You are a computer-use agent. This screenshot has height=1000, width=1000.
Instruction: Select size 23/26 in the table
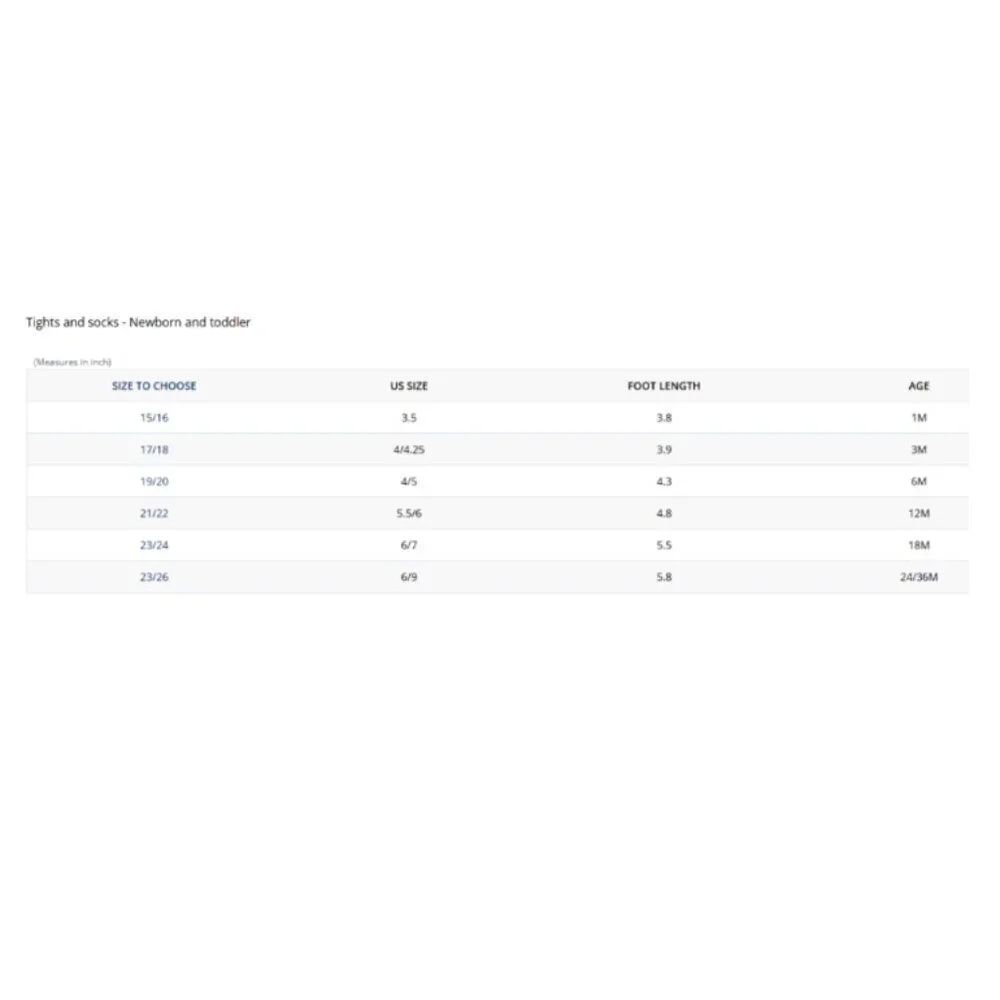(154, 577)
